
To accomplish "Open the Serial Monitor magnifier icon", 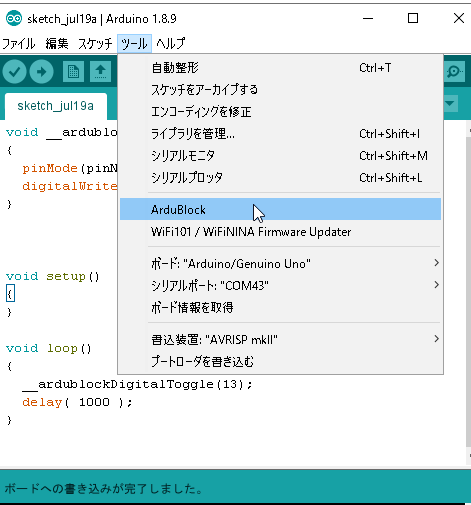I will pyautogui.click(x=455, y=72).
